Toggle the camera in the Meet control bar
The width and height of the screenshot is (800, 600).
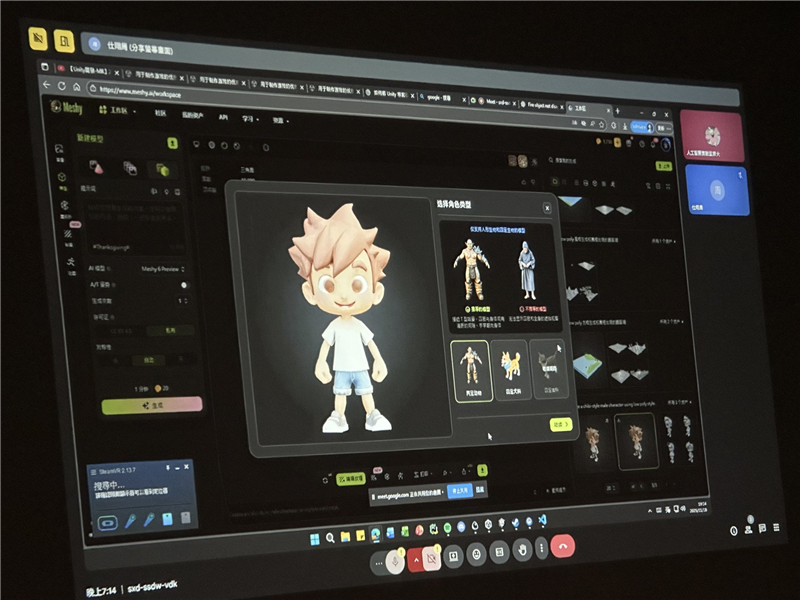(431, 558)
